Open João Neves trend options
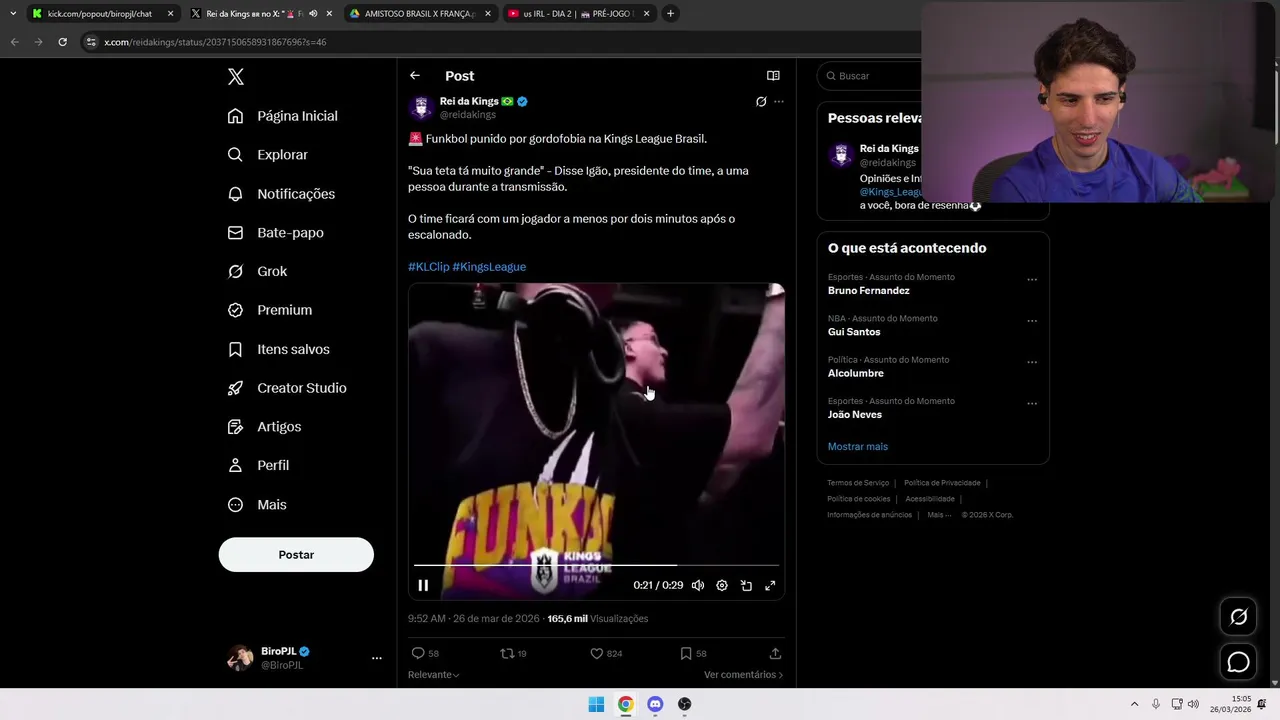 click(1032, 404)
